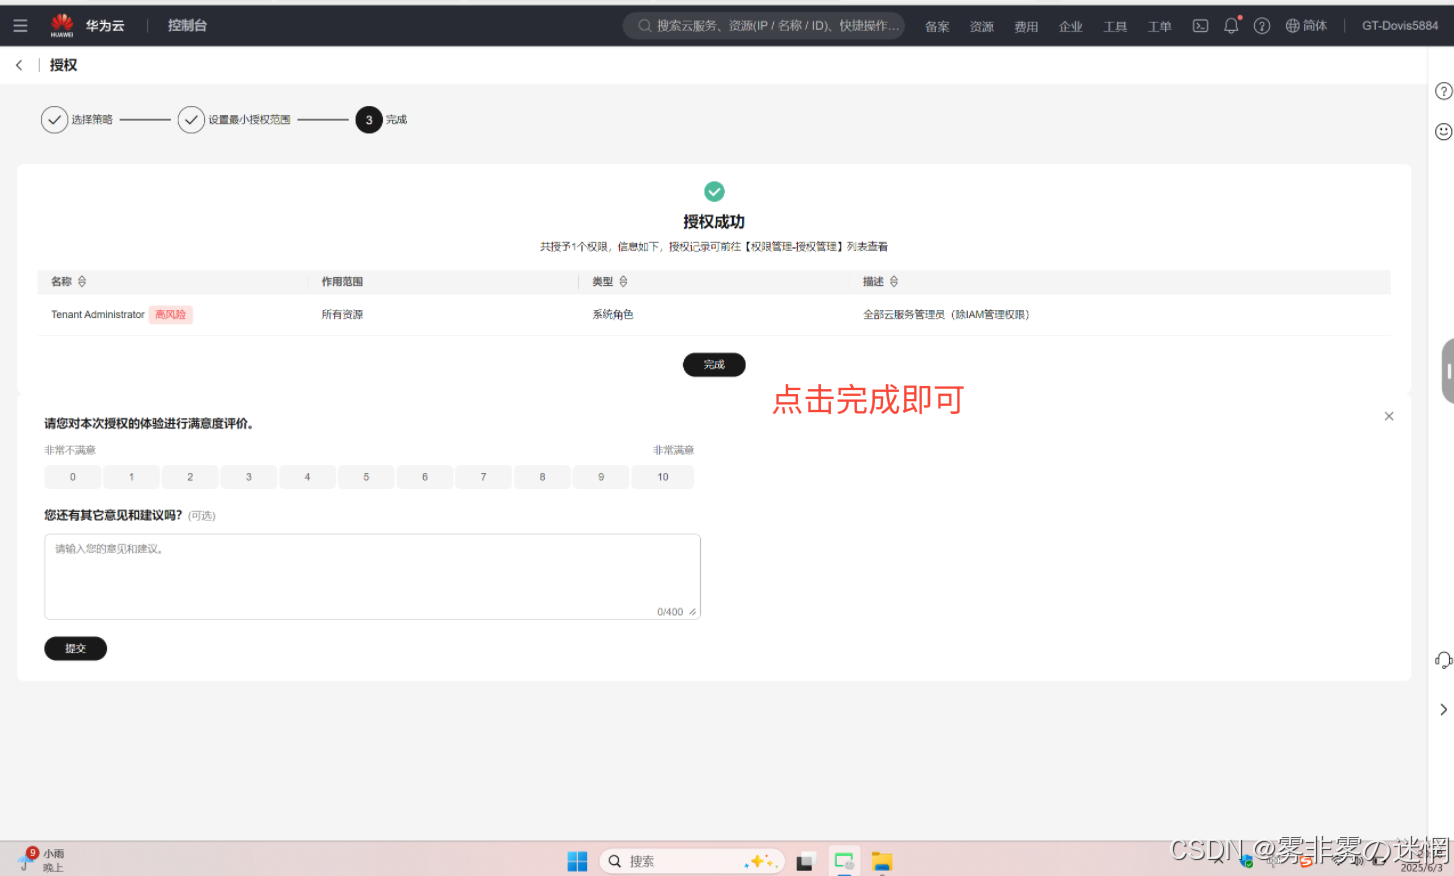
Task: Close the satisfaction survey panel
Action: coord(1389,417)
